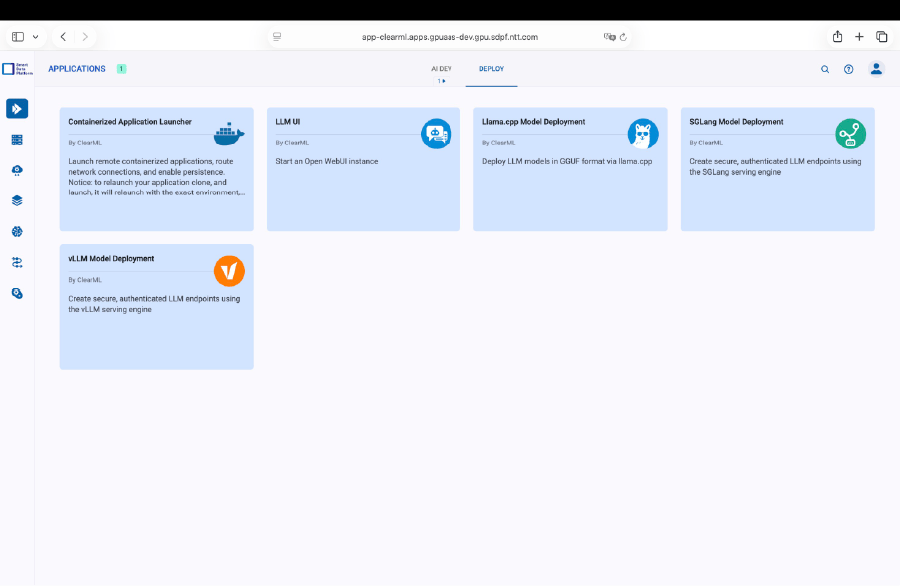This screenshot has width=900, height=586.
Task: Open the vLLM Model Deployment card
Action: pyautogui.click(x=157, y=307)
